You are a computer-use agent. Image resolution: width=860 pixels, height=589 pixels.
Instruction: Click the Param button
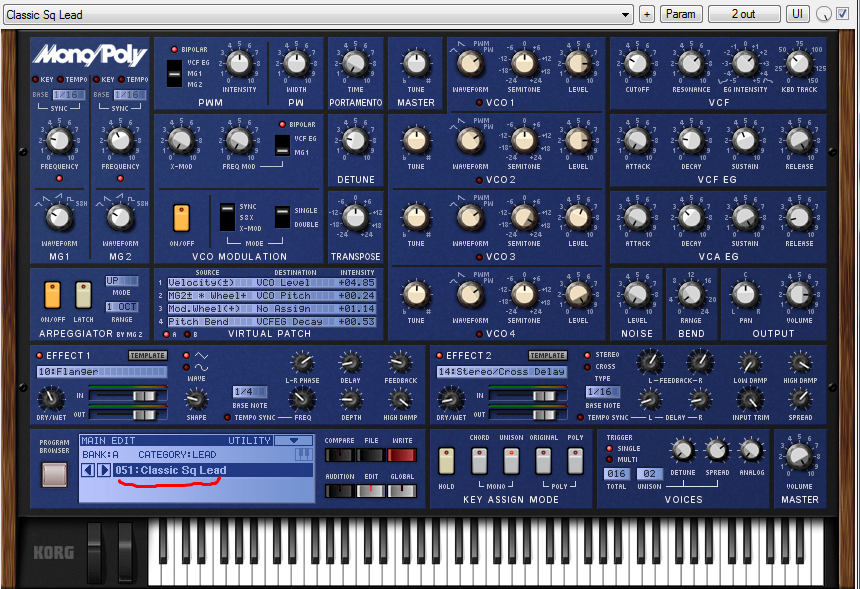click(x=681, y=14)
